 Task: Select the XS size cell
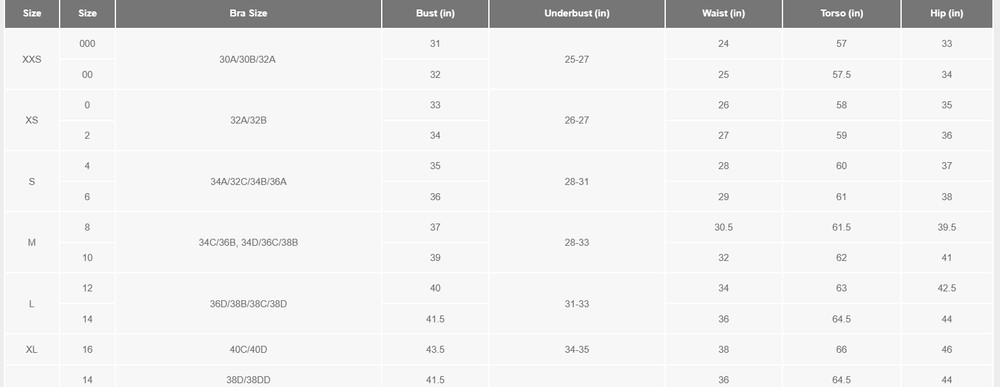(x=32, y=120)
